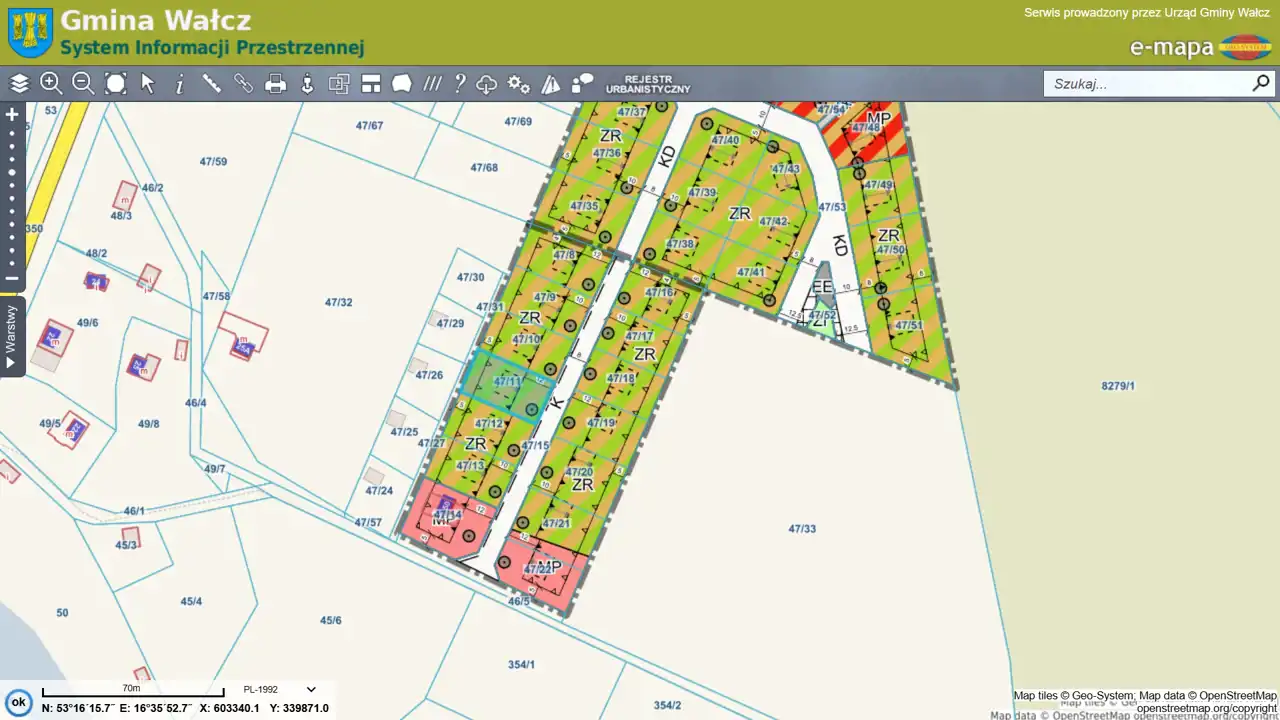Click the search magnifier button
Screen dimensions: 1280x720
[1261, 84]
